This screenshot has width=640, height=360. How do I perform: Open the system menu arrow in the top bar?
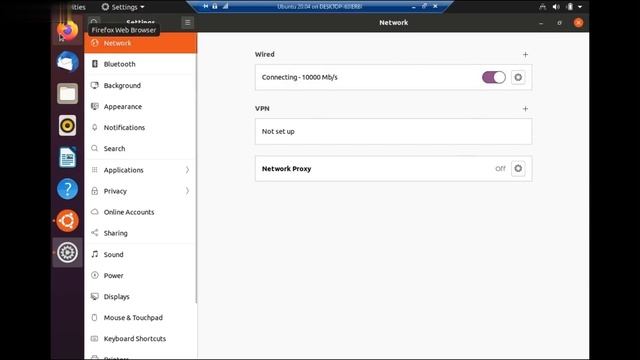[580, 7]
